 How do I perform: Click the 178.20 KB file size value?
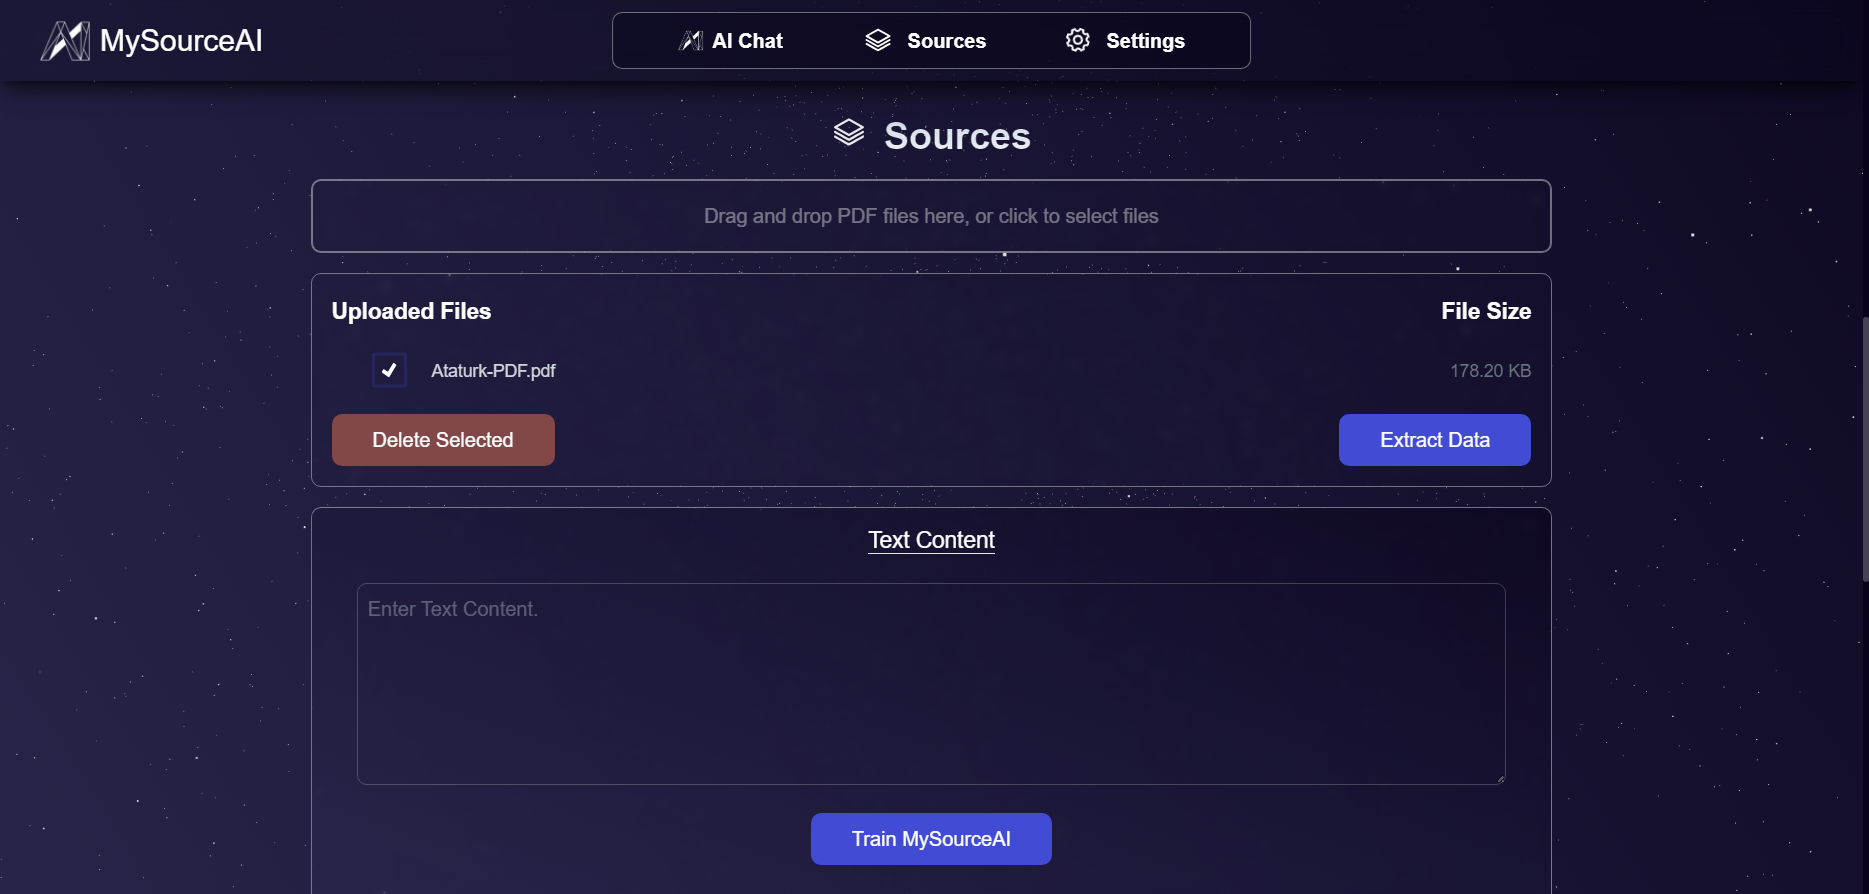(1490, 371)
